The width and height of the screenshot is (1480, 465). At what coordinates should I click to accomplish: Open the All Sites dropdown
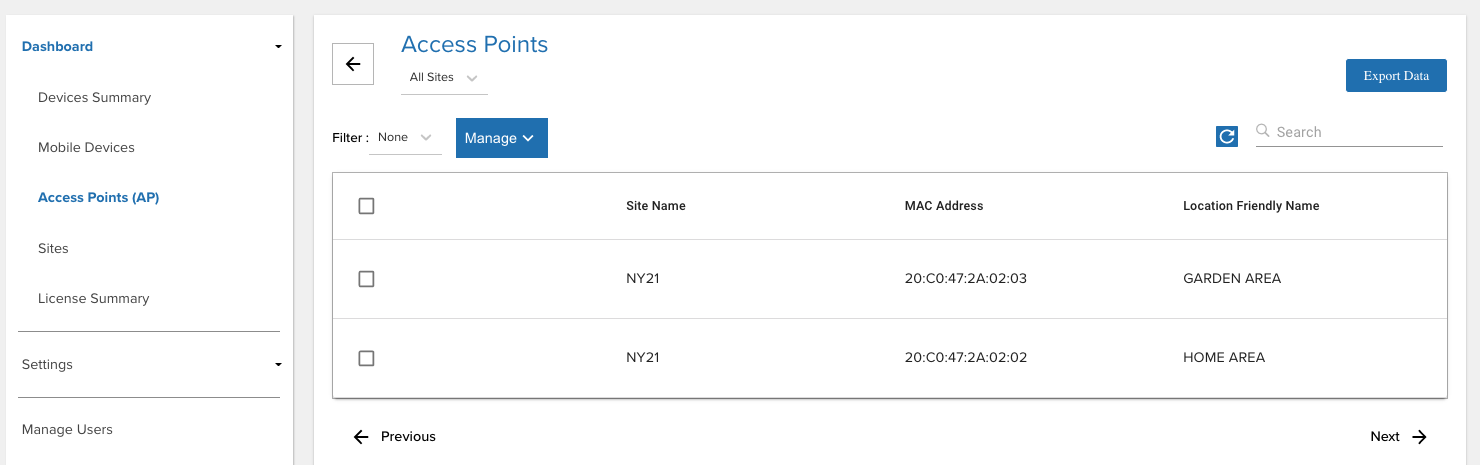coord(444,77)
